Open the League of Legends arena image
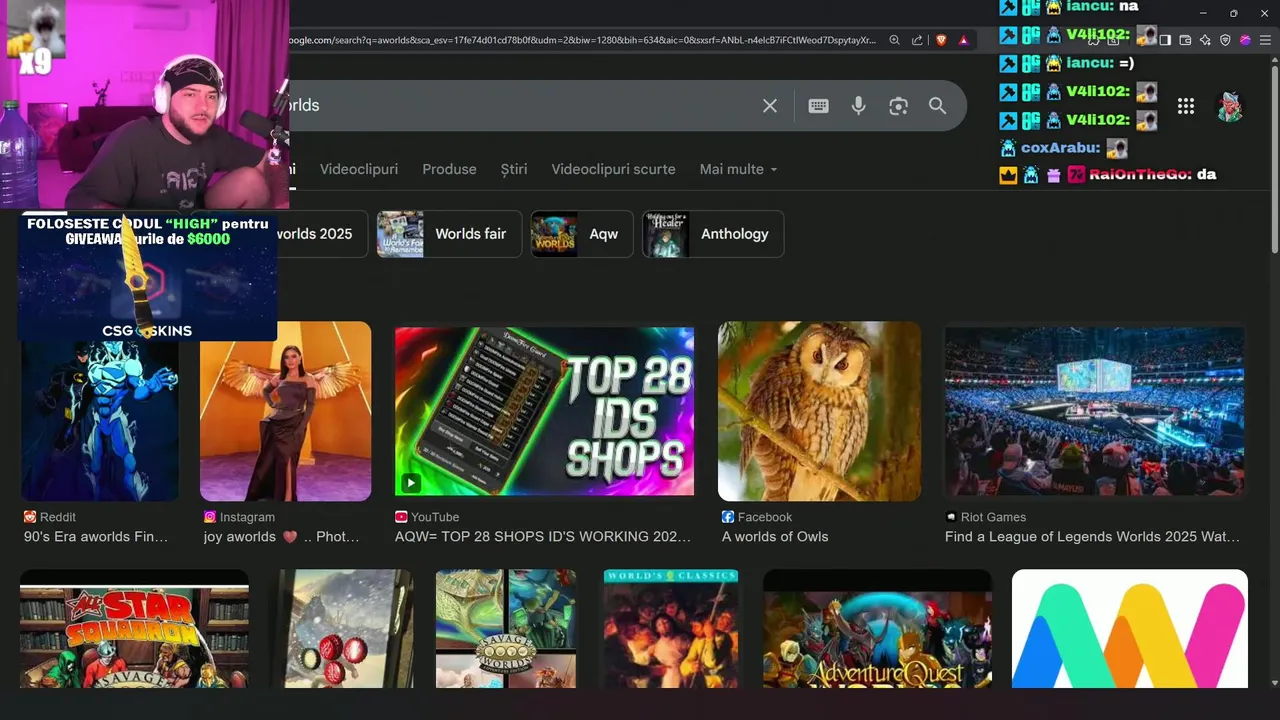The width and height of the screenshot is (1280, 720). pos(1095,411)
